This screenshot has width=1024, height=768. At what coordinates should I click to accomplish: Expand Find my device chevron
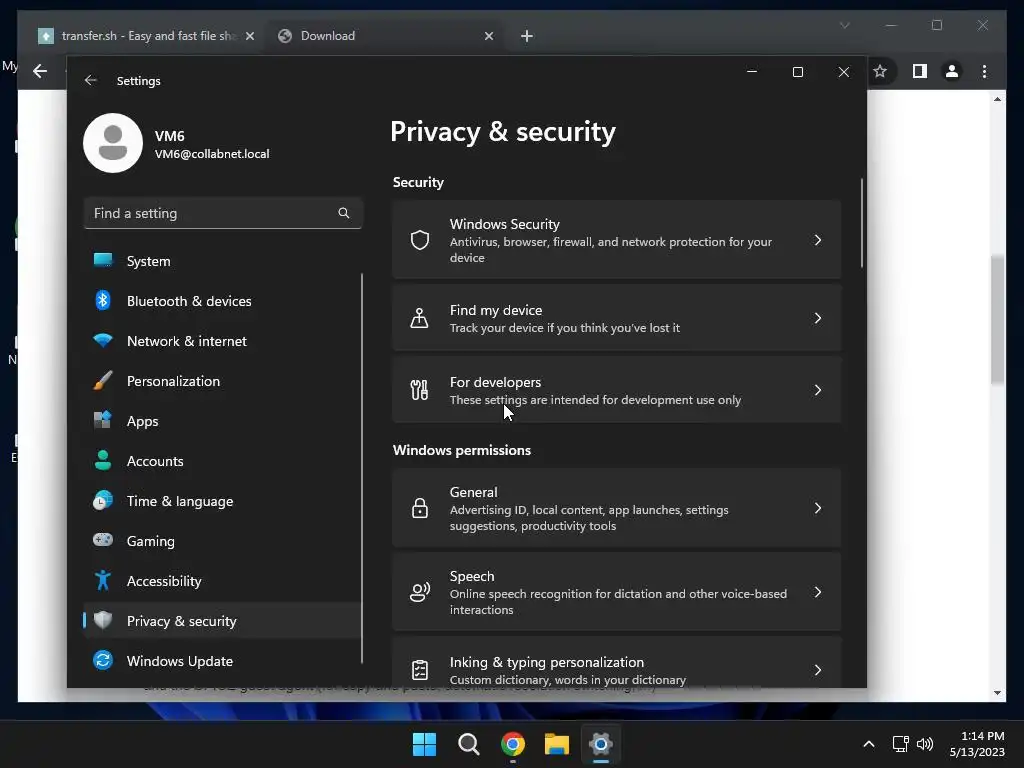(x=818, y=318)
